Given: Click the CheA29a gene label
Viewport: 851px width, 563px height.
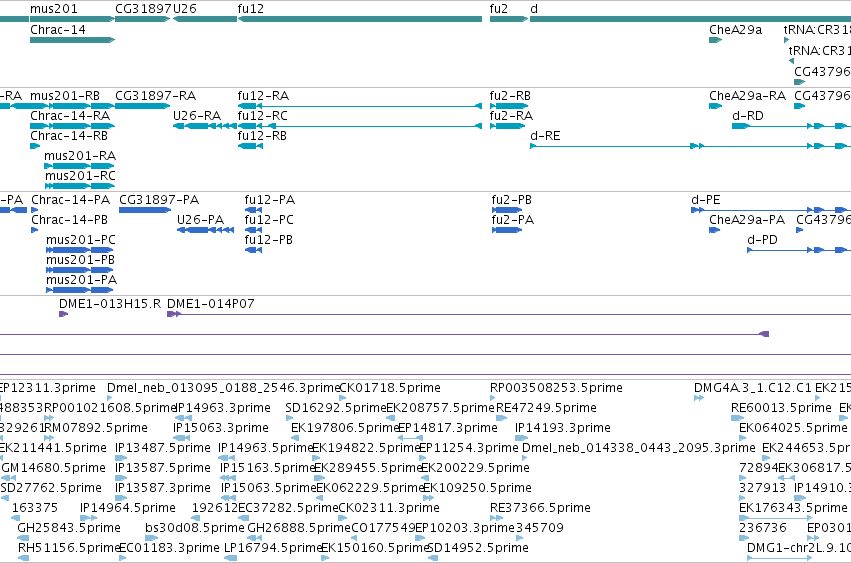Looking at the screenshot, I should coord(735,30).
